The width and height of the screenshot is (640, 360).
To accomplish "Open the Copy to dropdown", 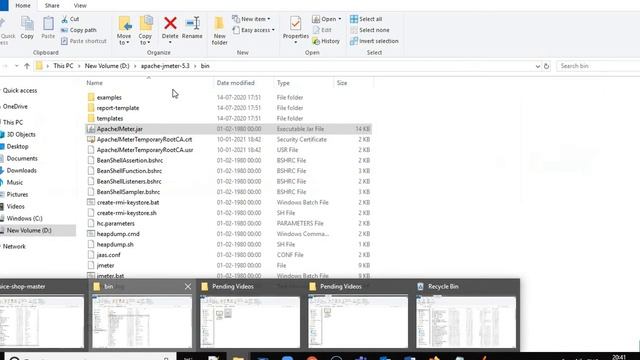I will [x=145, y=31].
